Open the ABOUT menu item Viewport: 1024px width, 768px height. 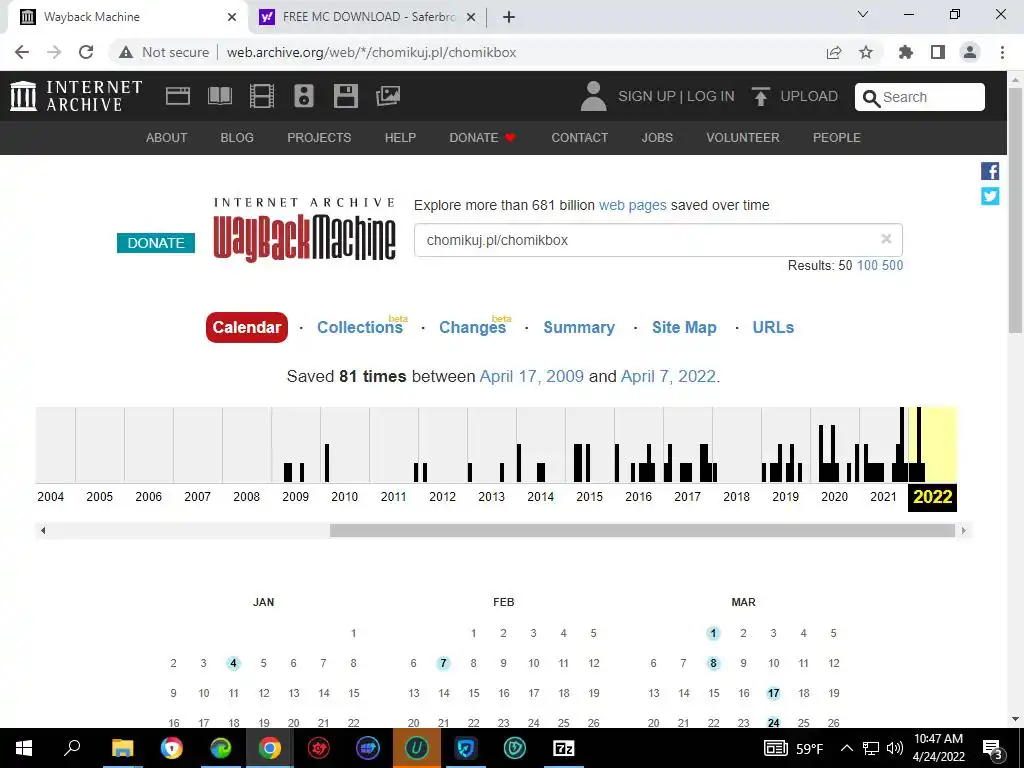coord(167,138)
